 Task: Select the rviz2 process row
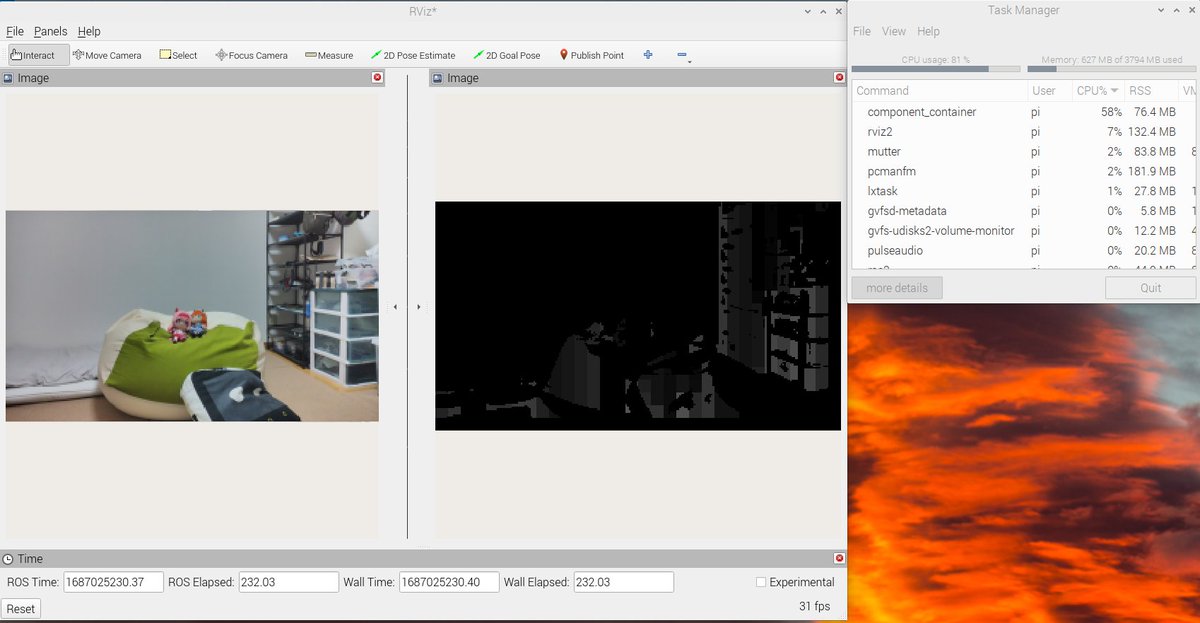tap(1024, 132)
